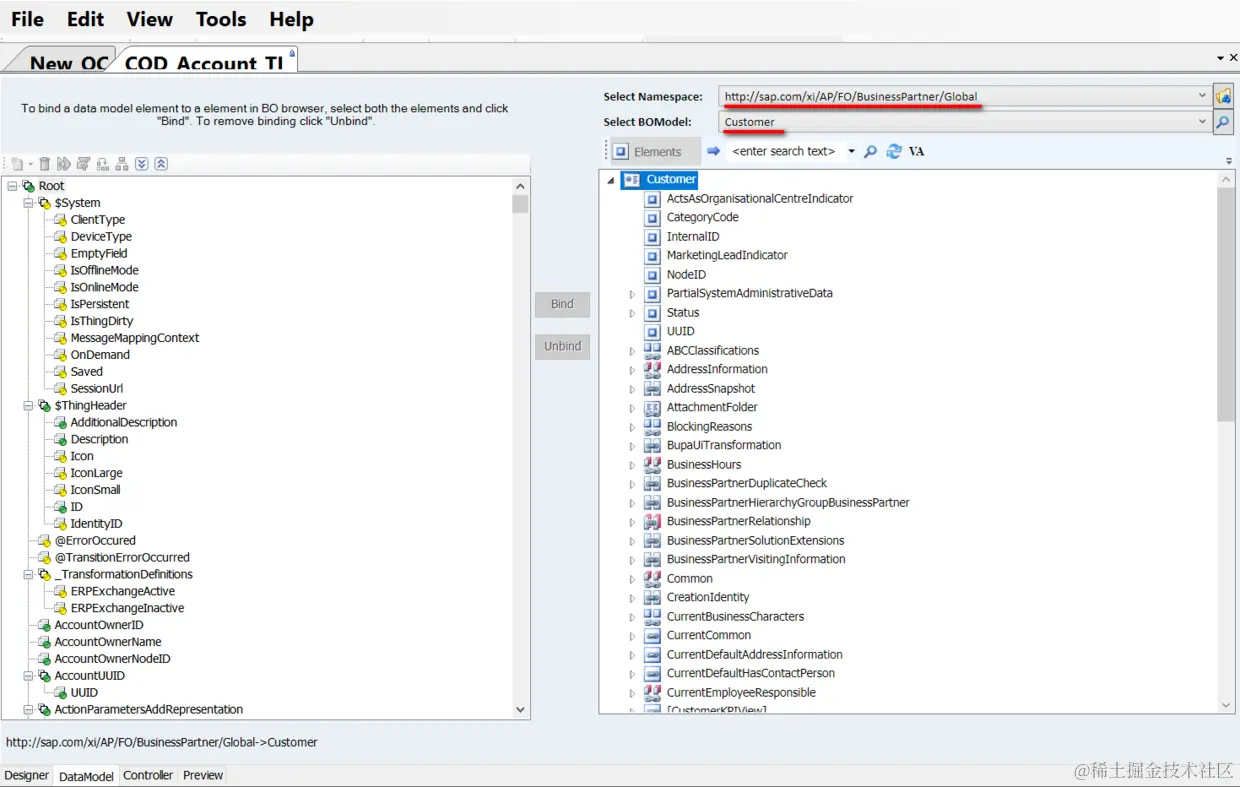
Task: Collapse the $ThingHeader node
Action: point(29,406)
